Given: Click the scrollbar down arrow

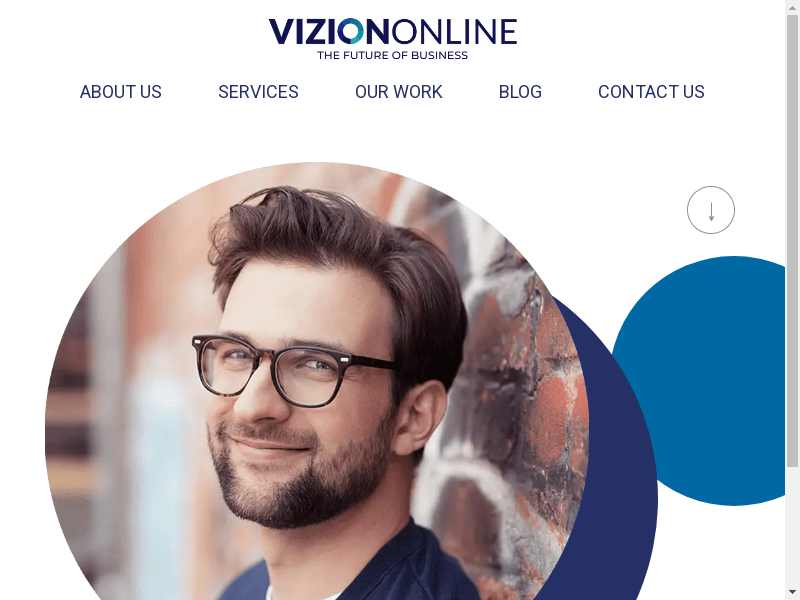Looking at the screenshot, I should pyautogui.click(x=792, y=593).
